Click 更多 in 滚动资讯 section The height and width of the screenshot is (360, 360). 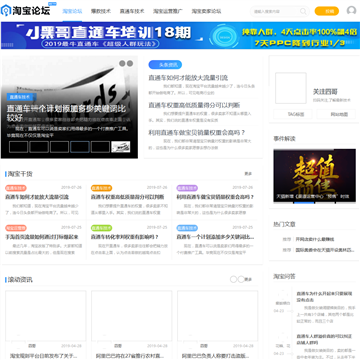(x=249, y=280)
